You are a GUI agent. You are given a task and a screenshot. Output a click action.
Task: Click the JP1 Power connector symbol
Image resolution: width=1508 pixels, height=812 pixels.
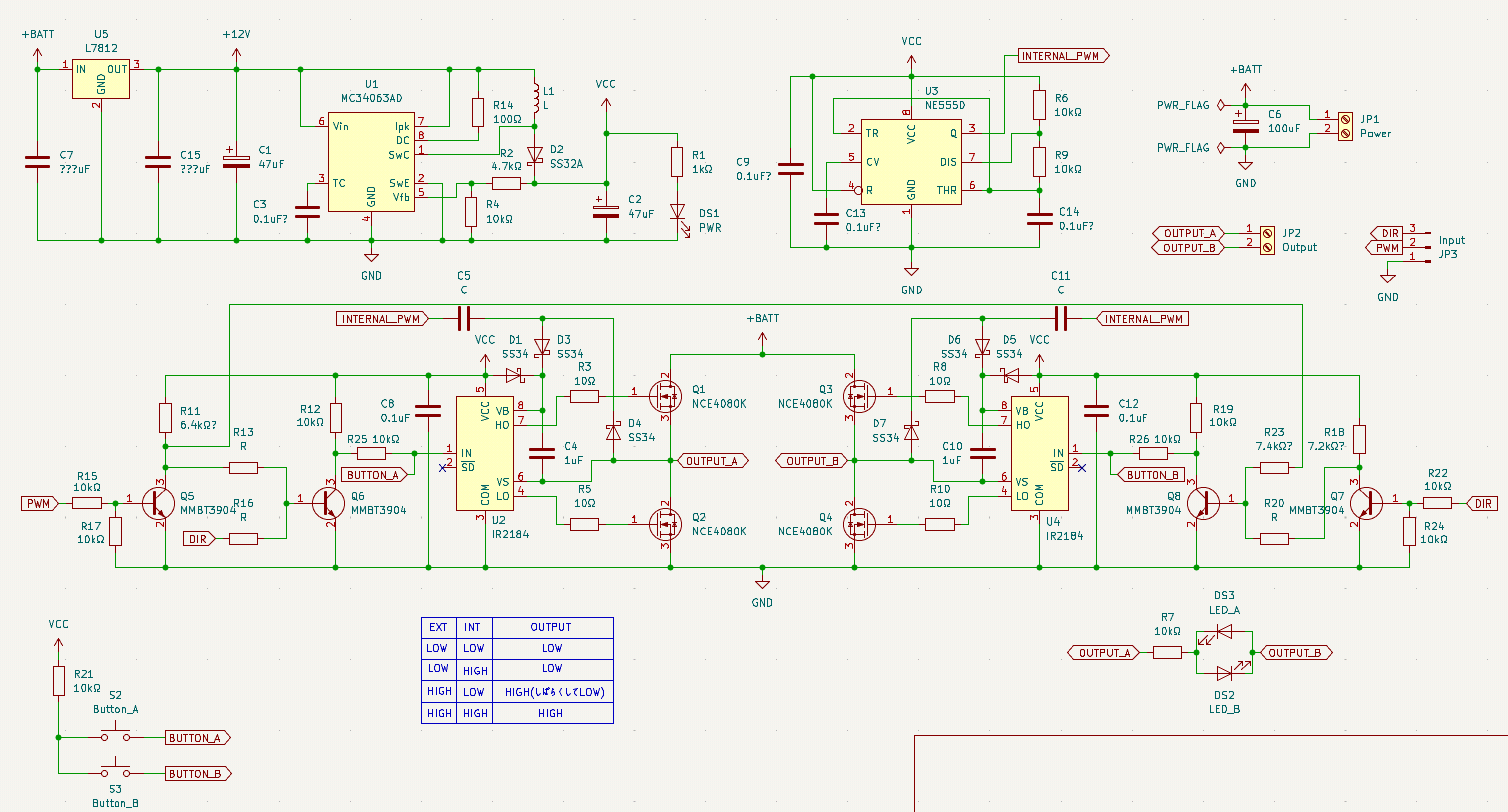(1345, 124)
